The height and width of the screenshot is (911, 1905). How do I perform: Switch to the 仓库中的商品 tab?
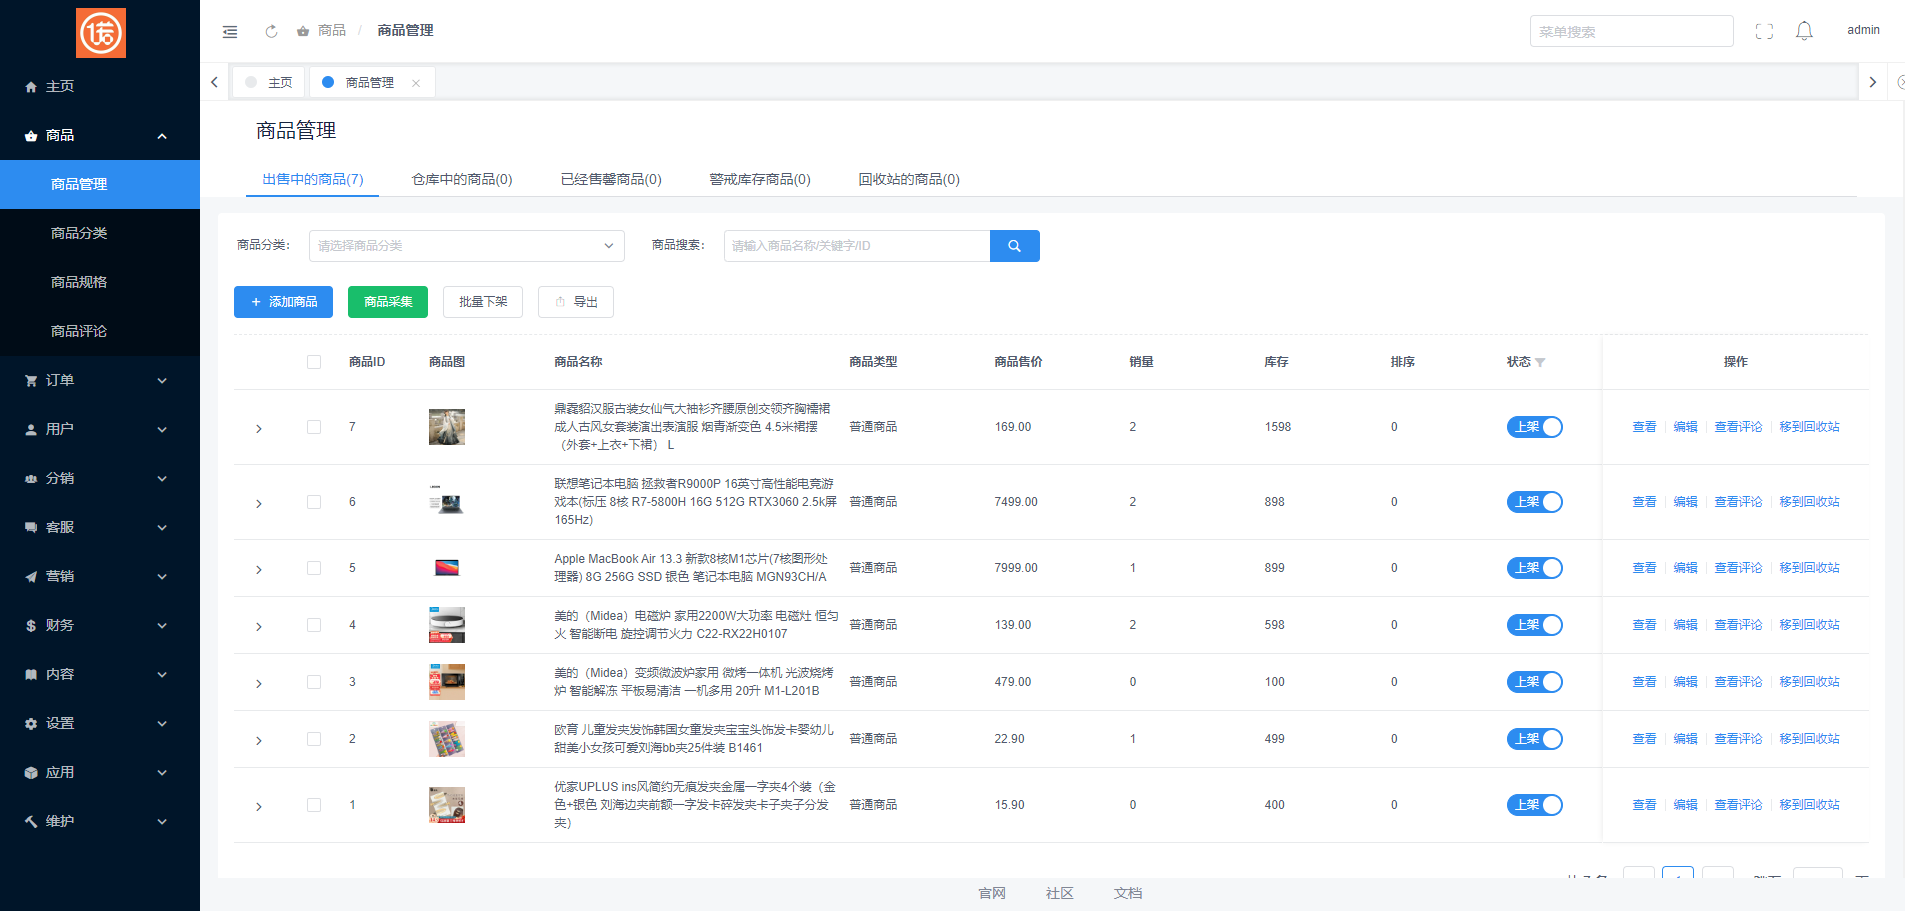[x=462, y=179]
